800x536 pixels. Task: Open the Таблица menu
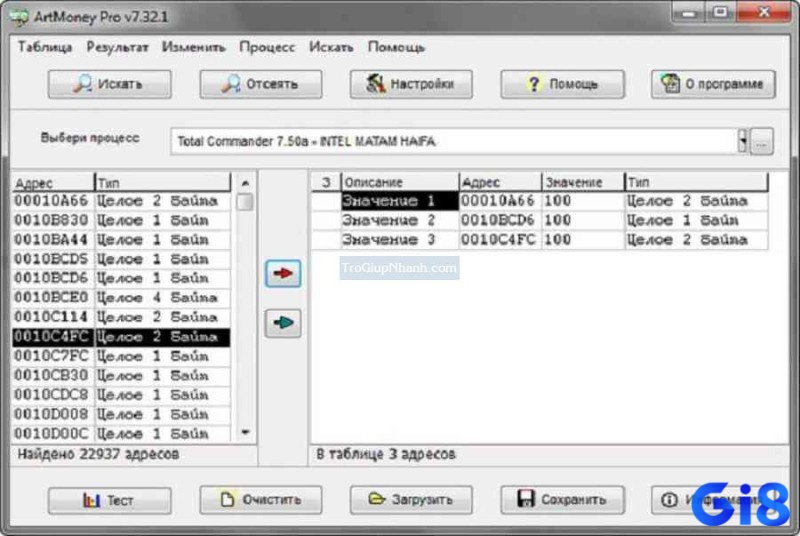[x=45, y=47]
